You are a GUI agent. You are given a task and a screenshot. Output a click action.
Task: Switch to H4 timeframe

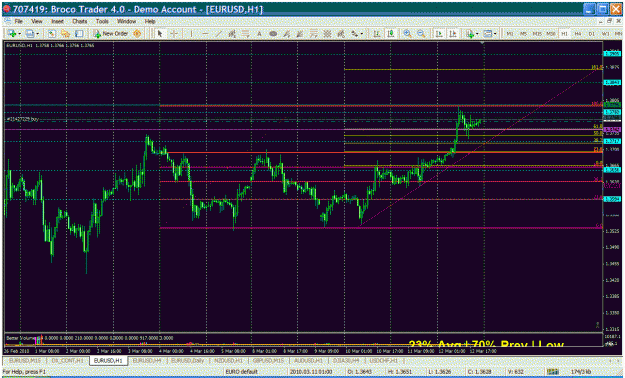click(578, 34)
